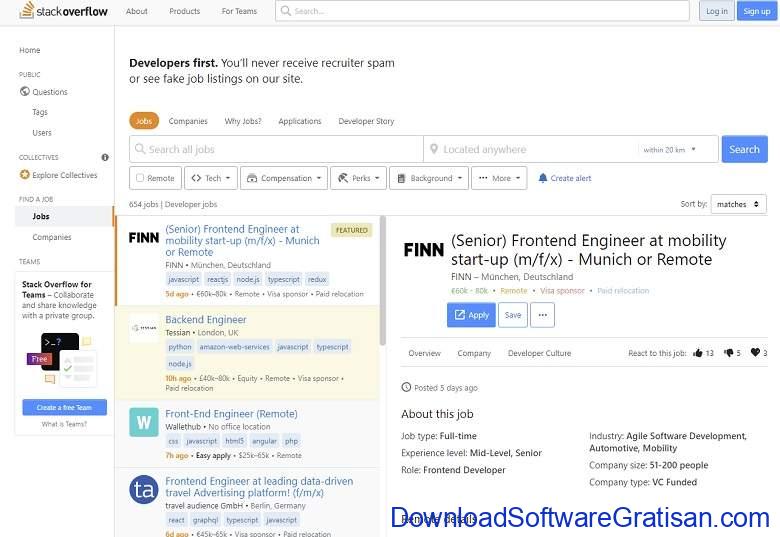Open the Sort by matches dropdown
Image resolution: width=780 pixels, height=537 pixels.
(739, 204)
